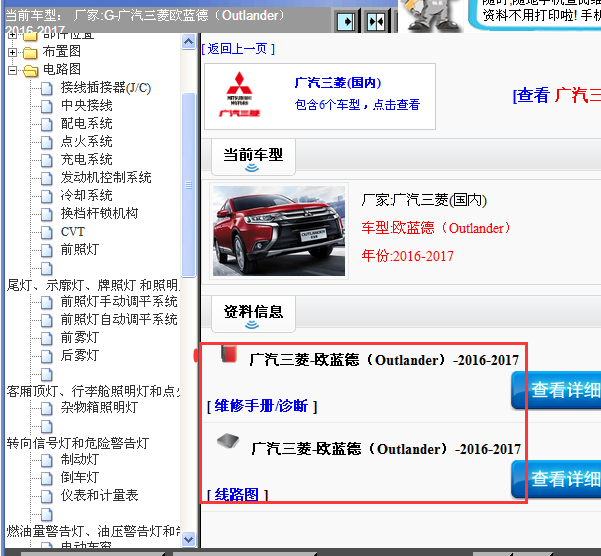
Task: Open 制动灯 entry
Action: (80, 459)
